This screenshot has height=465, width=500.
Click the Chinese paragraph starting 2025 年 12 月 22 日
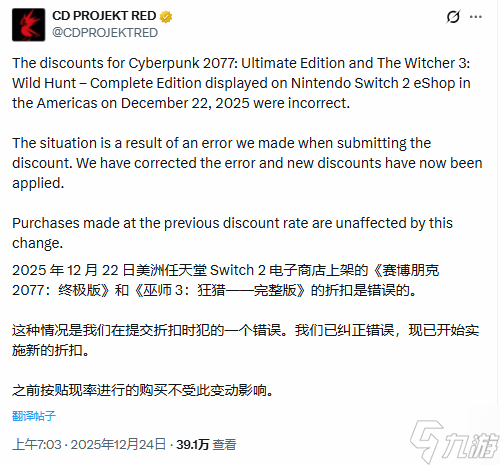pos(226,280)
